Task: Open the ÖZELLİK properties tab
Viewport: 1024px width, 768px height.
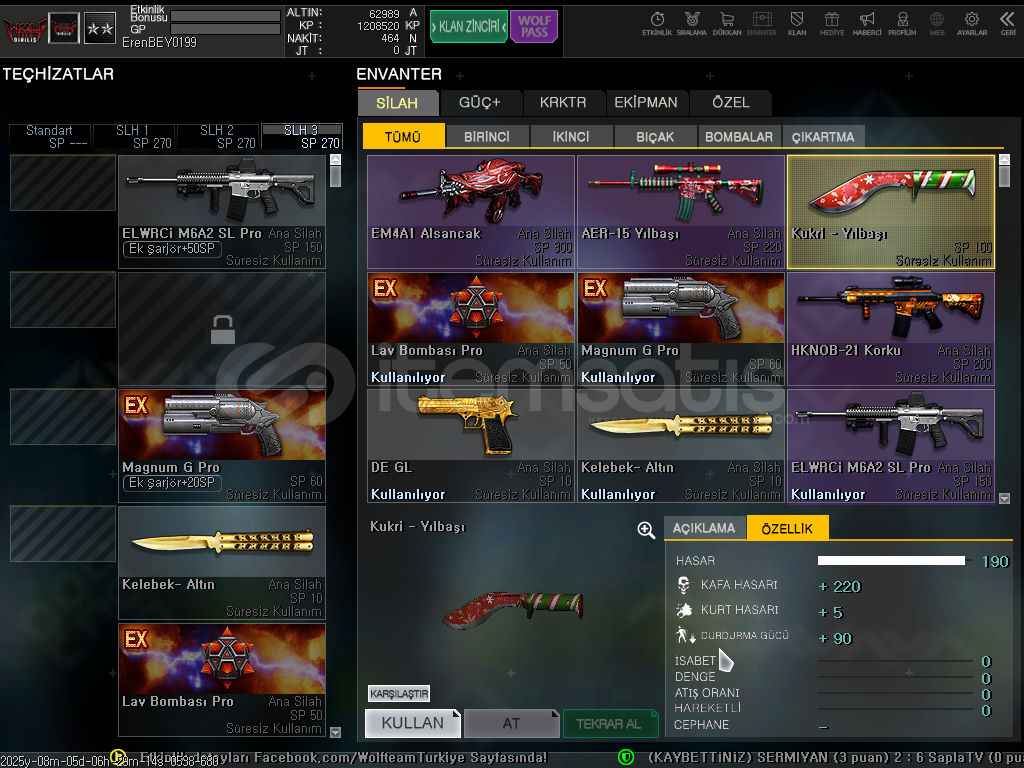Action: click(x=788, y=528)
